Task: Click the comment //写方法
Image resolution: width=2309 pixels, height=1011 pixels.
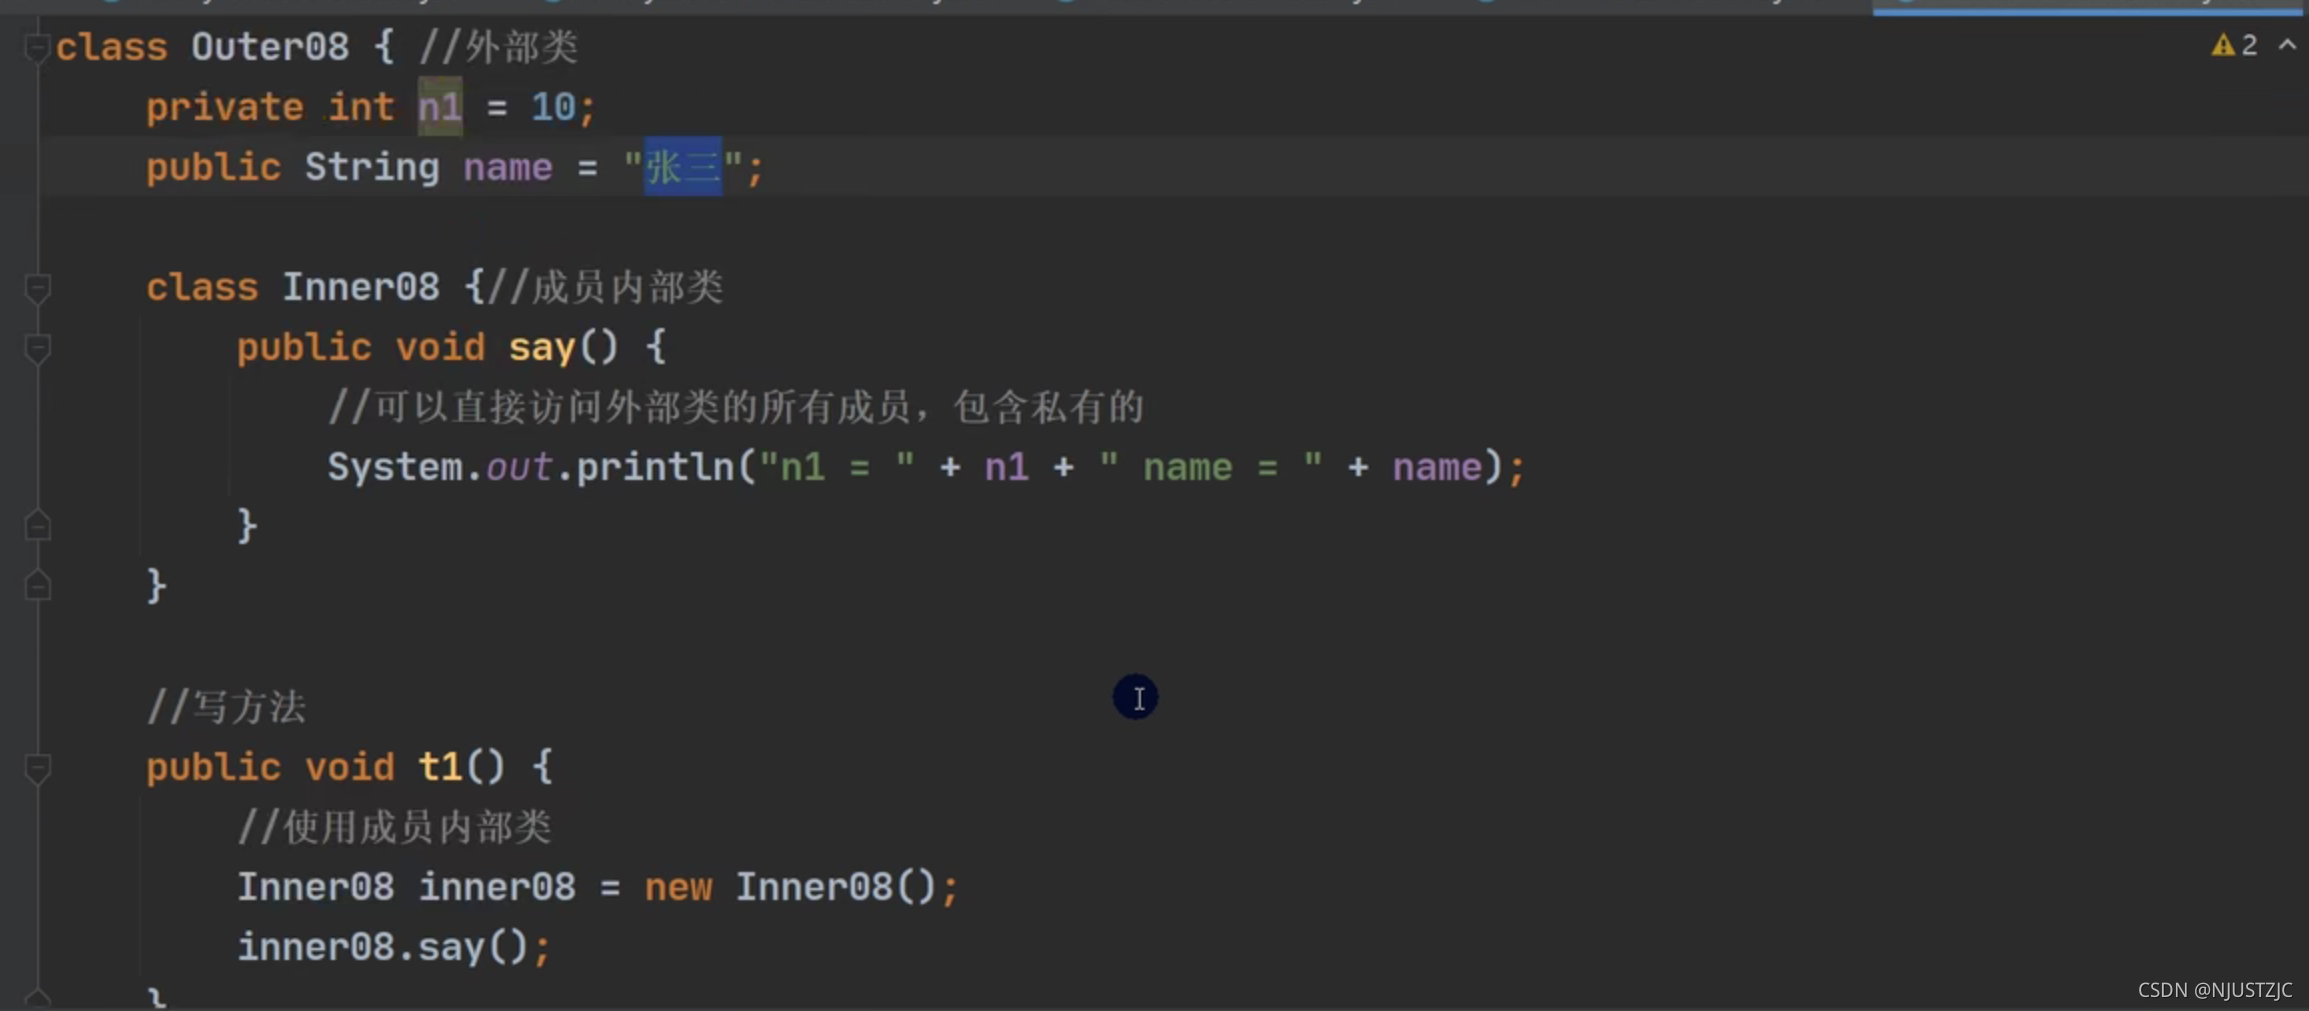Action: pyautogui.click(x=226, y=707)
